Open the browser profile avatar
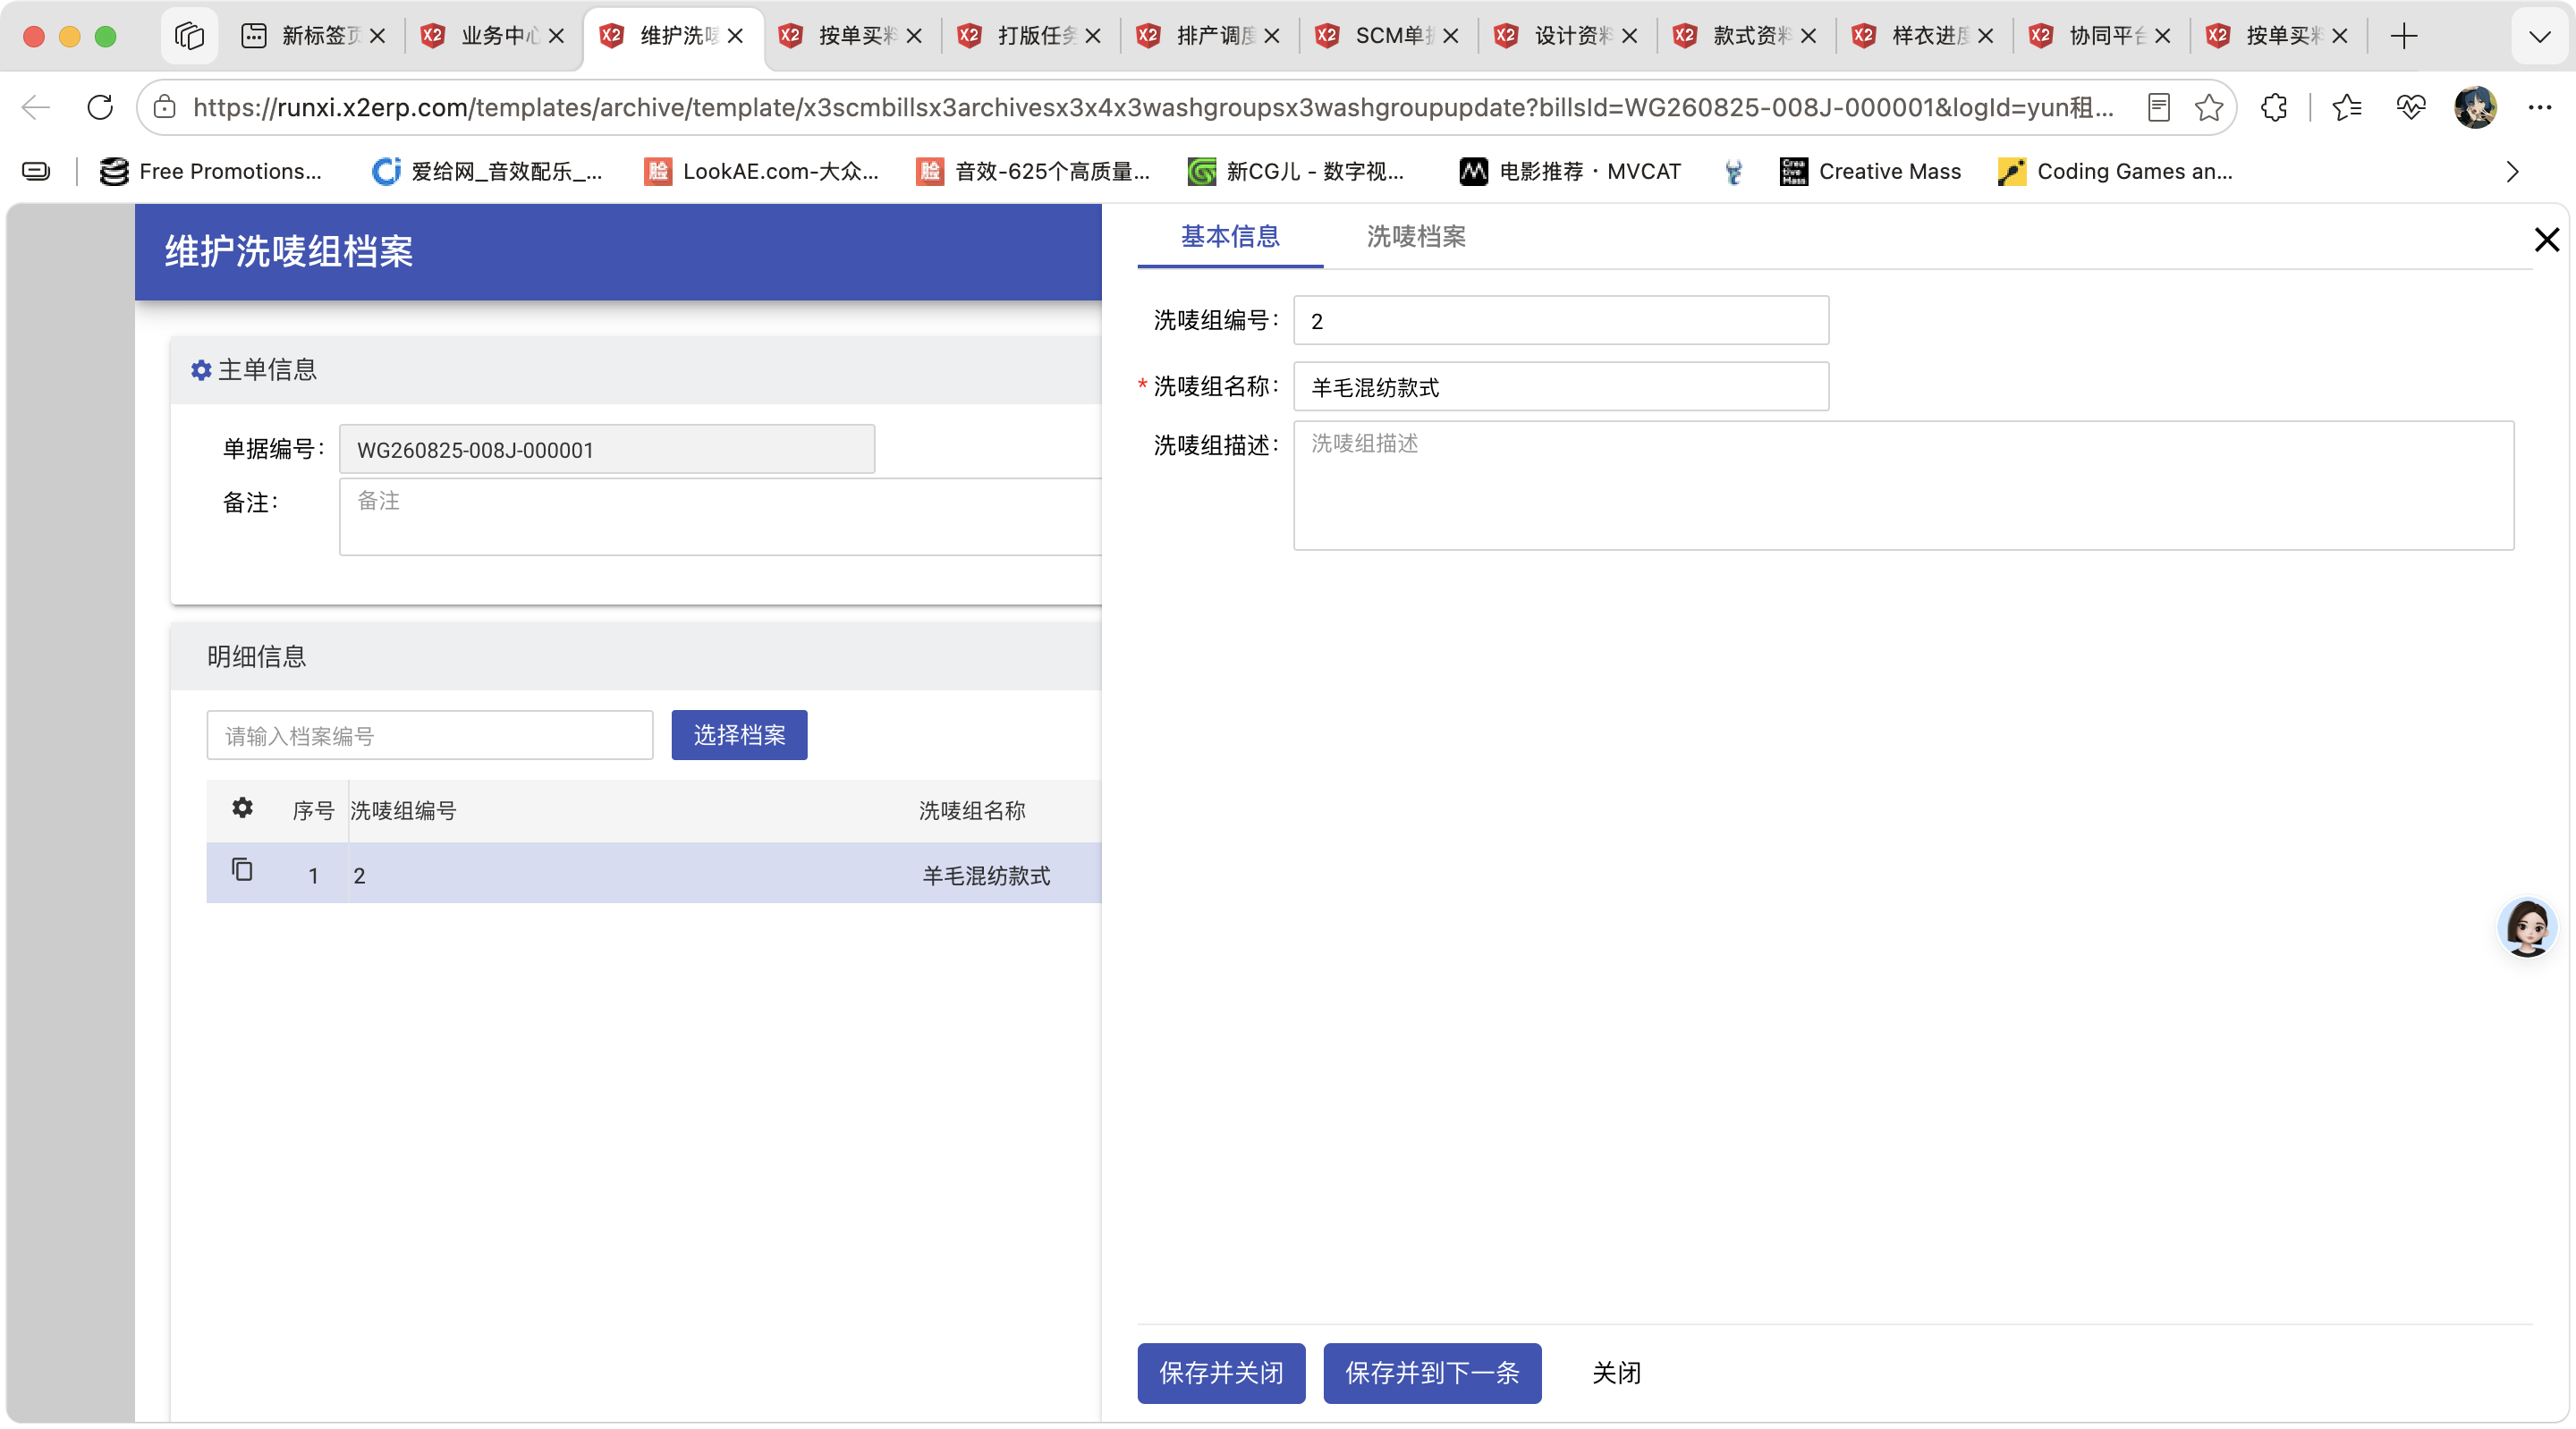The height and width of the screenshot is (1429, 2576). tap(2475, 107)
